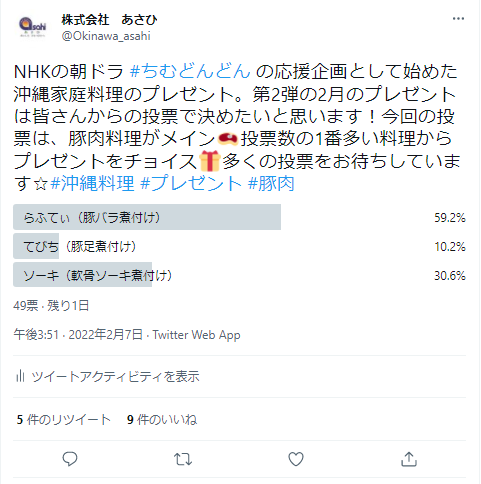Select the らふてぃ poll option bar
This screenshot has width=481, height=484.
pyautogui.click(x=239, y=217)
